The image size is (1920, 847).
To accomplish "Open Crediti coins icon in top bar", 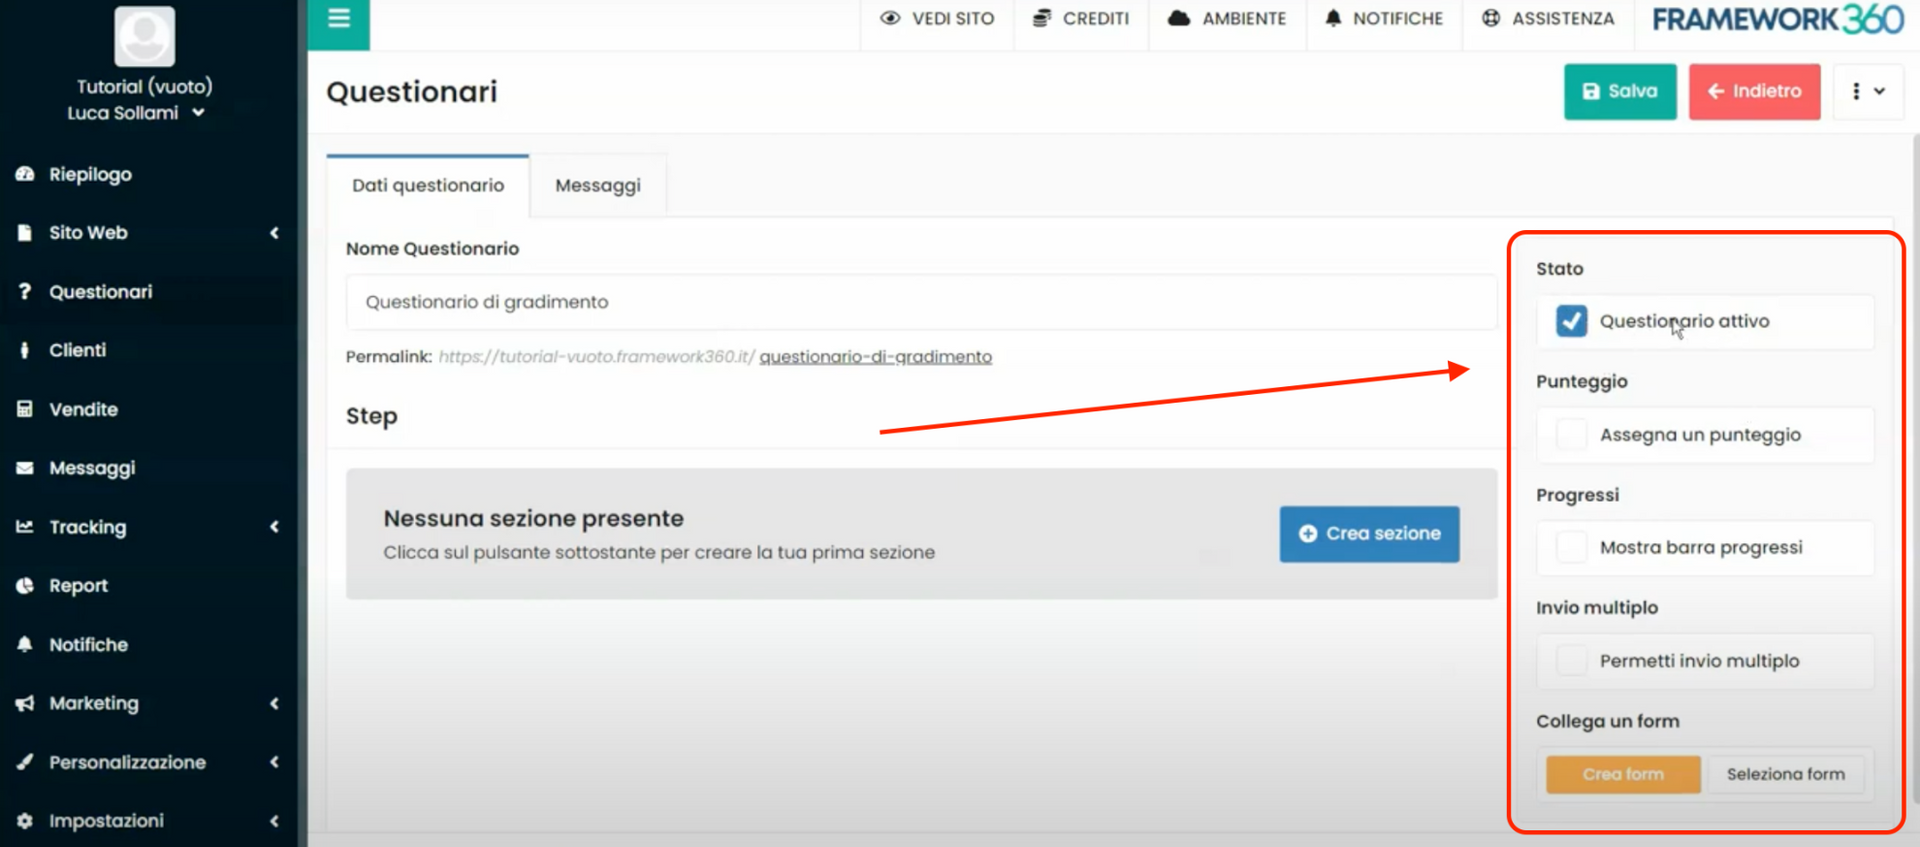I will coord(1041,18).
